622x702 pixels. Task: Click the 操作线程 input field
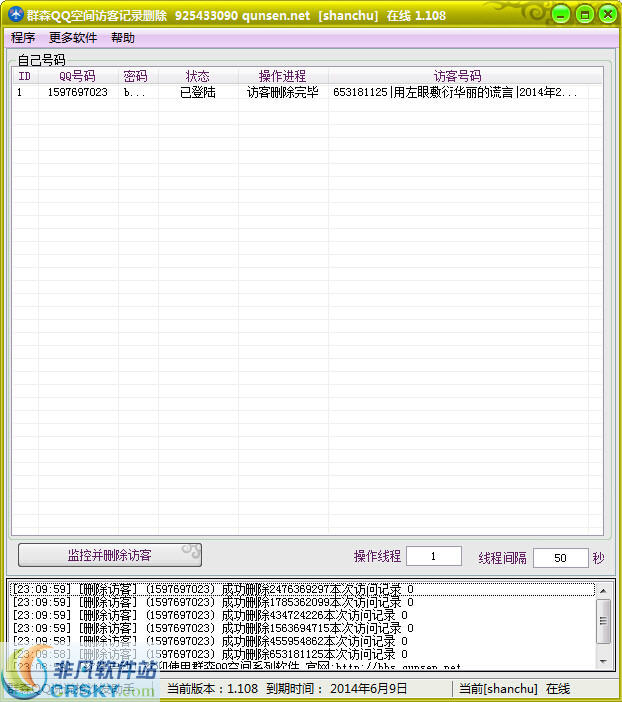pyautogui.click(x=433, y=556)
